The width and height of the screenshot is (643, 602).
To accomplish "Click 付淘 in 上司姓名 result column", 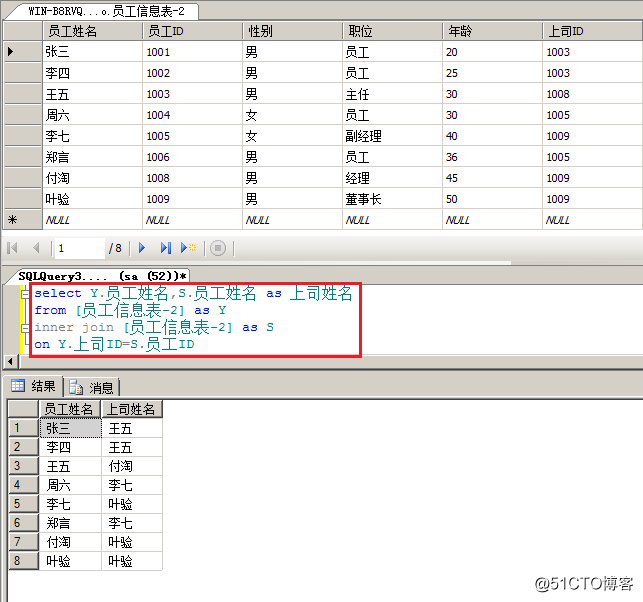I will click(x=132, y=466).
